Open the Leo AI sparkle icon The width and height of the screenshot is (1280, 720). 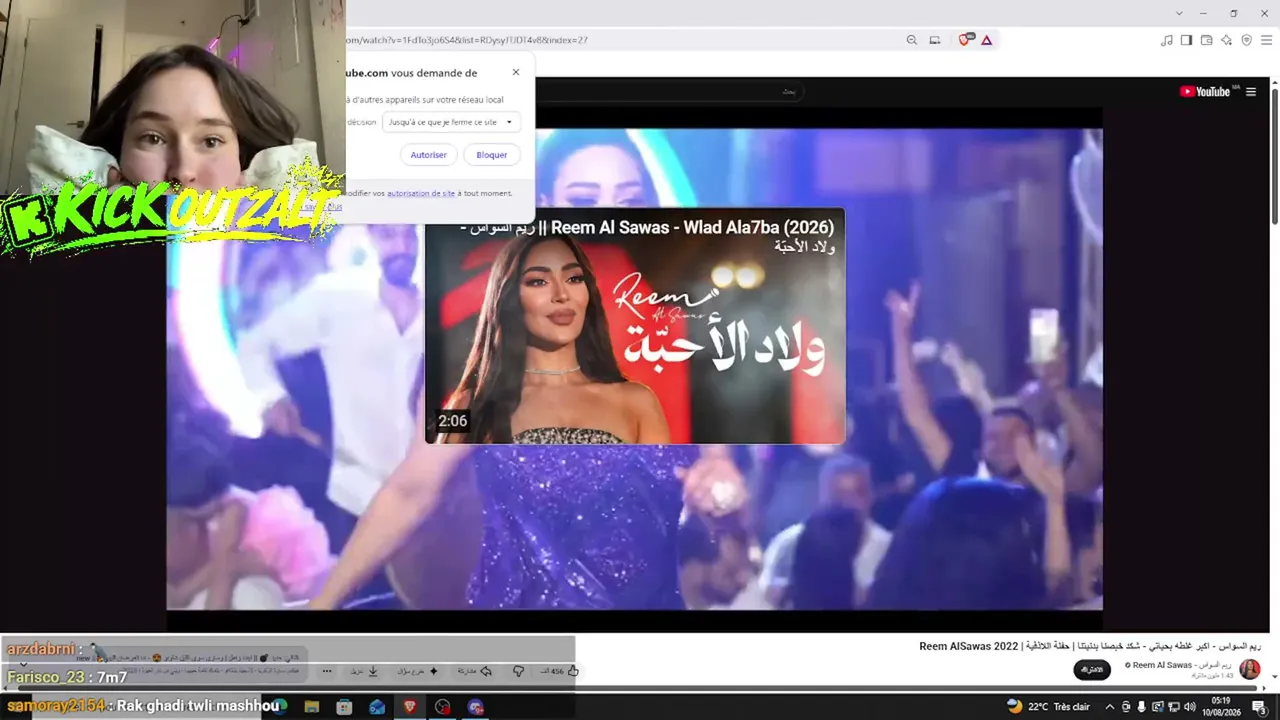click(1226, 40)
